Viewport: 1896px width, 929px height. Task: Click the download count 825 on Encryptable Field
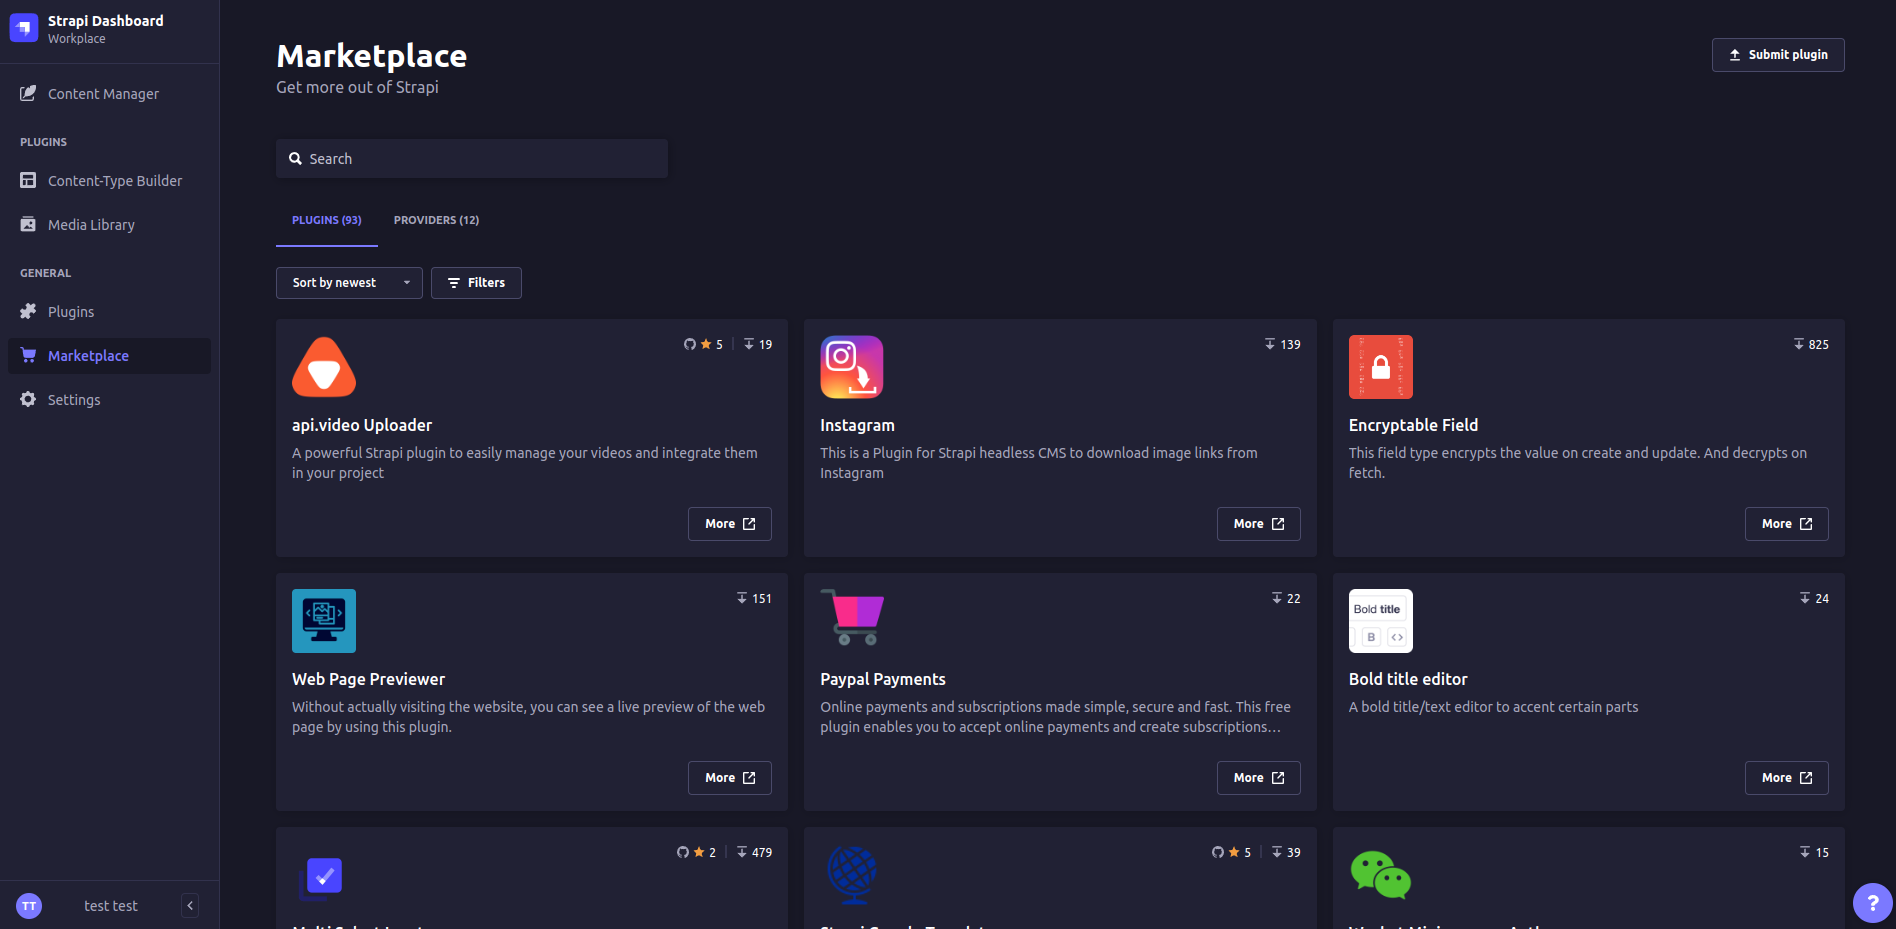1811,344
